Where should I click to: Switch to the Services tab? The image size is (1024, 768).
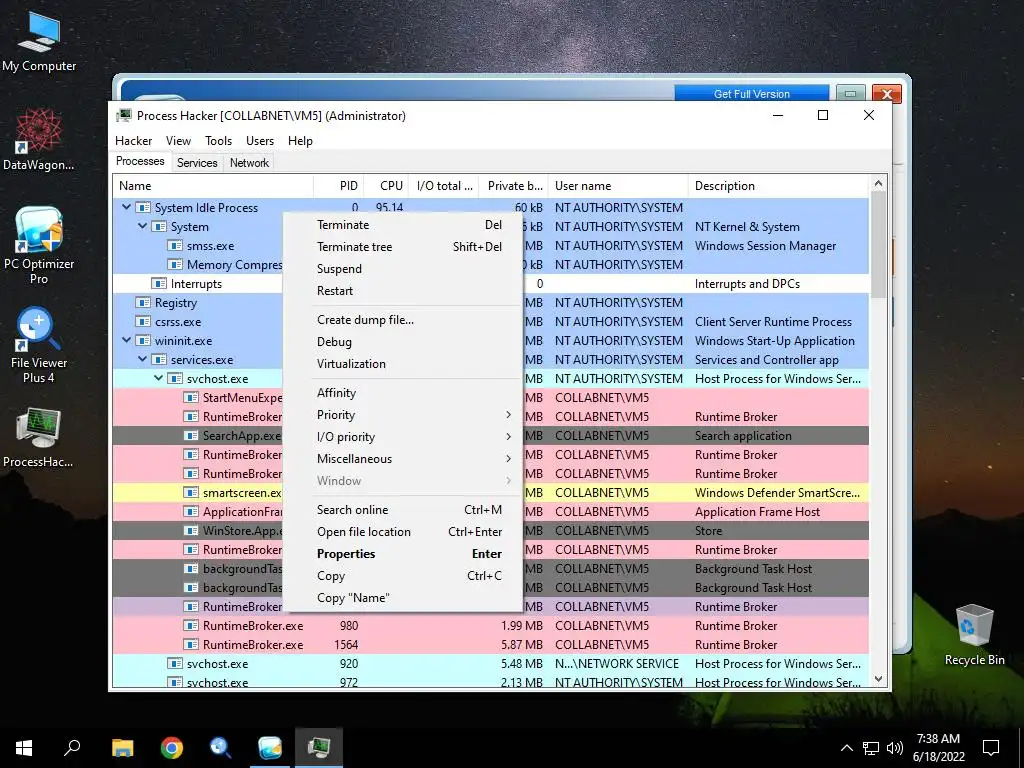pyautogui.click(x=197, y=163)
